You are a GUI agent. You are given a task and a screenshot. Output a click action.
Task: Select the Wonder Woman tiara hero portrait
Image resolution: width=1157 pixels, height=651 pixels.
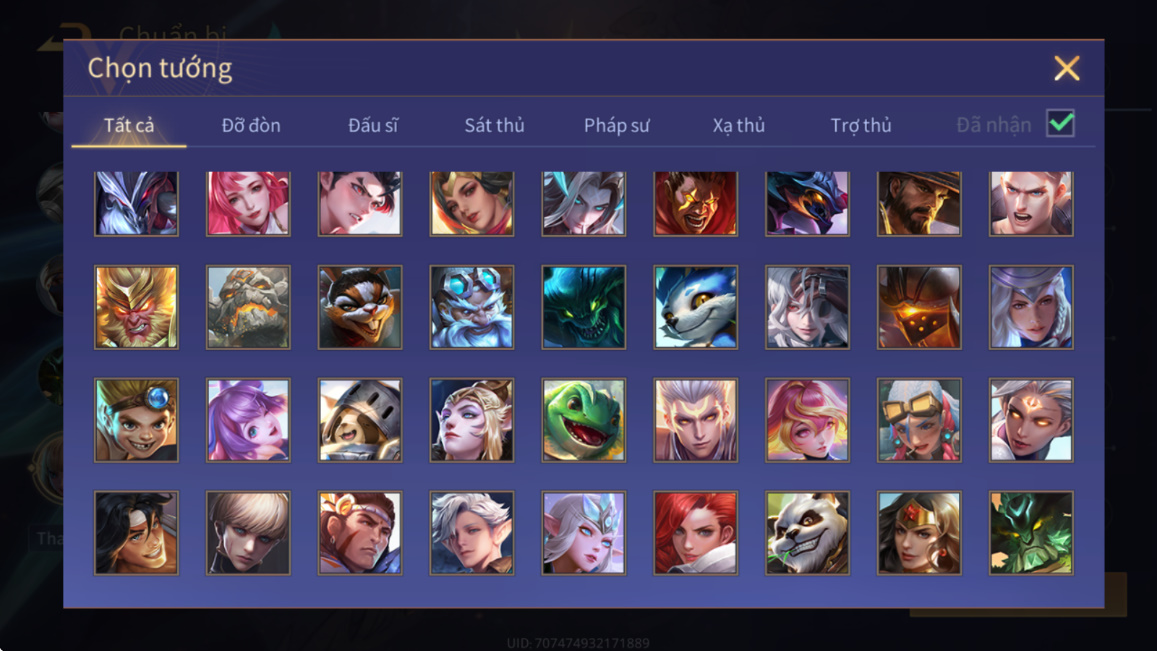pyautogui.click(x=919, y=533)
